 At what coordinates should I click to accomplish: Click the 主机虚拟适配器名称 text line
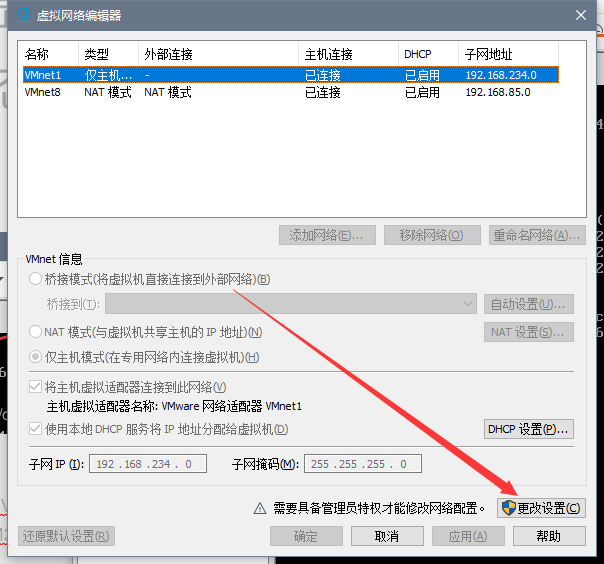click(174, 406)
